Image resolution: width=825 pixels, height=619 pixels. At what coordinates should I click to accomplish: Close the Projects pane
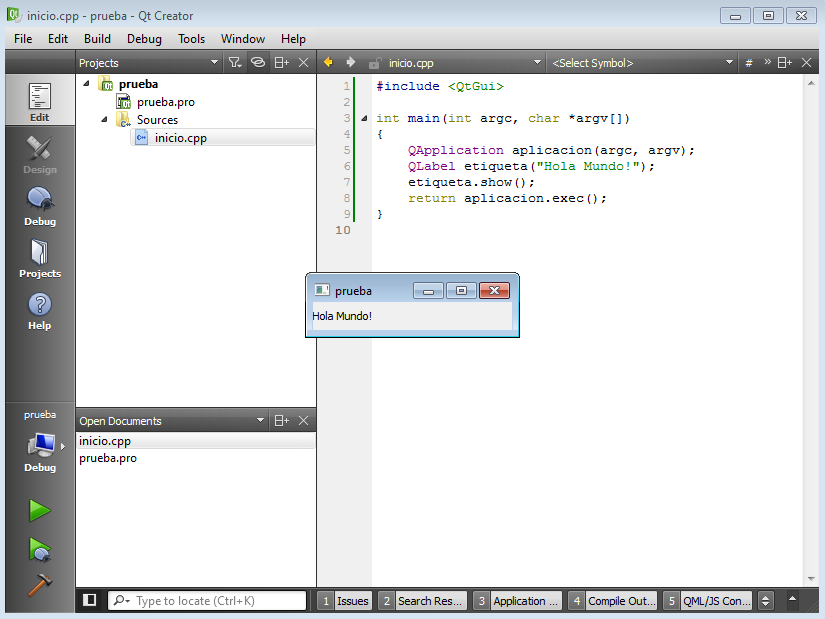pos(304,63)
